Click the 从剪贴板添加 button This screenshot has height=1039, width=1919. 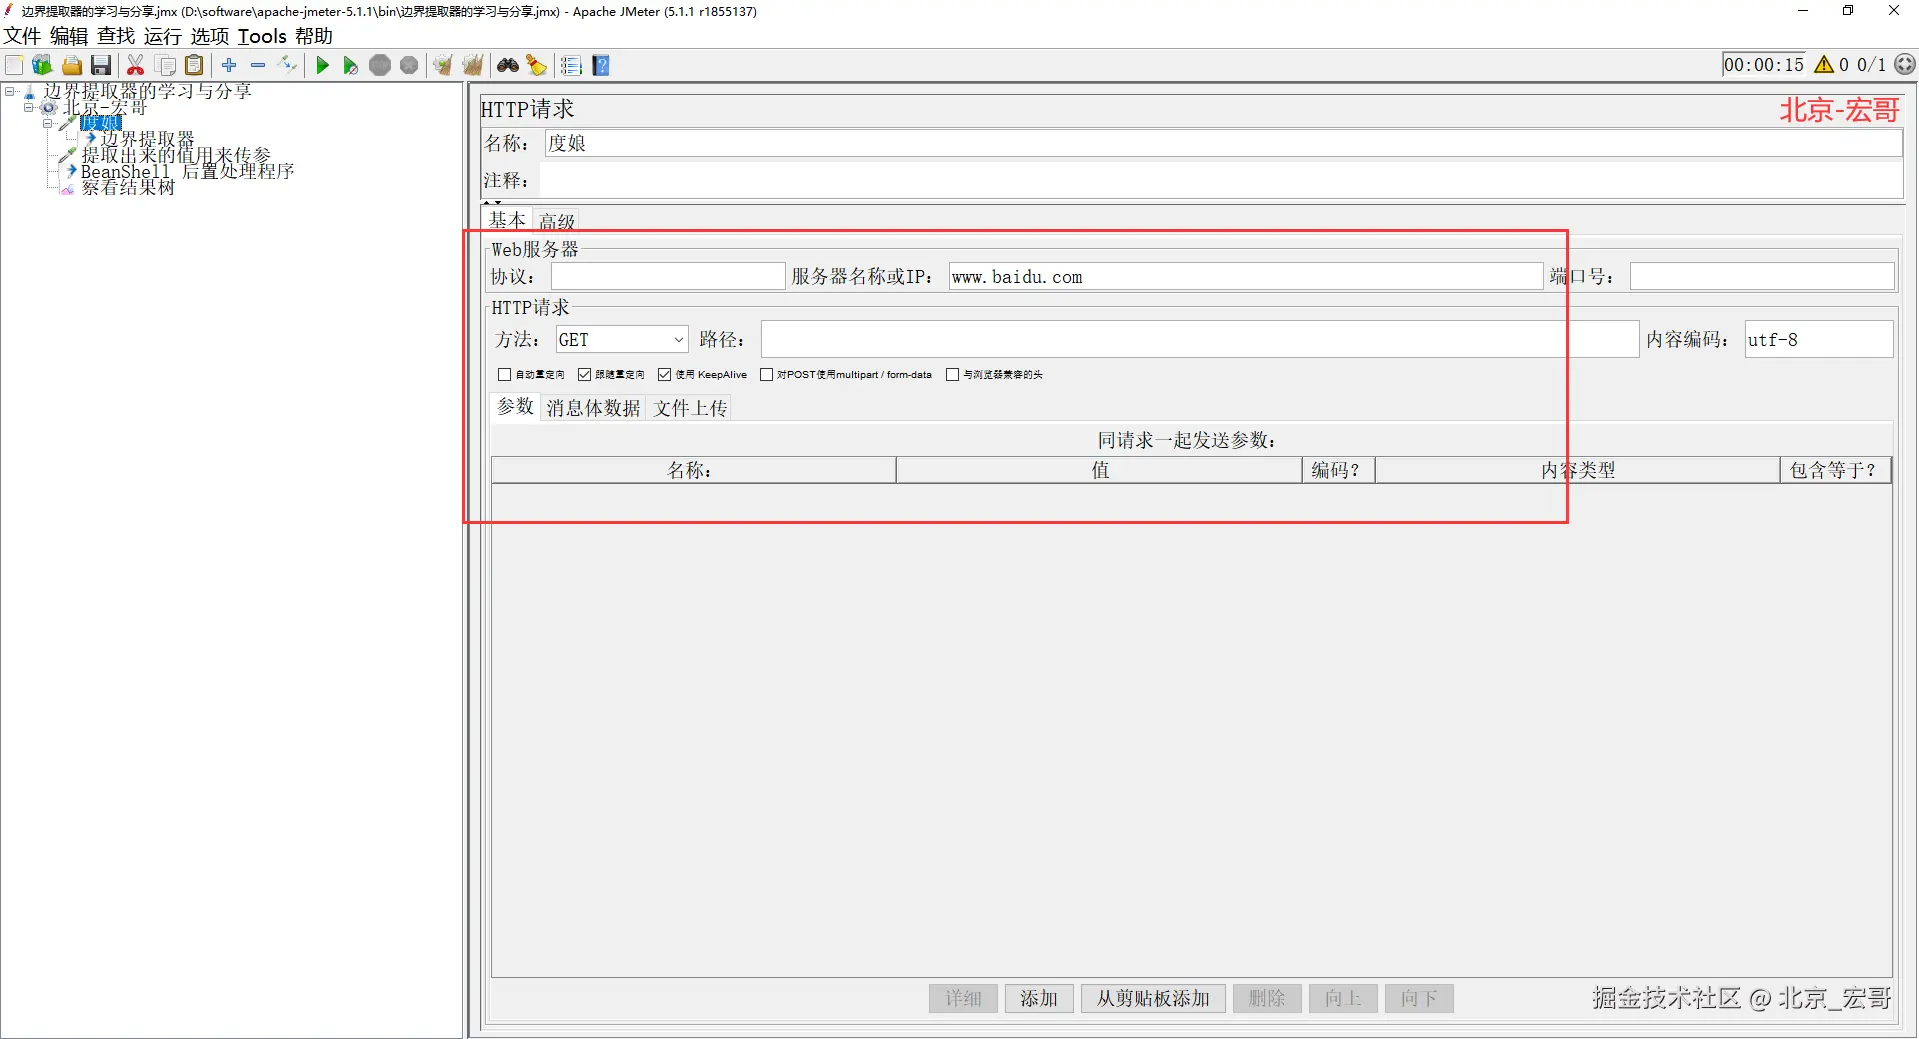(1153, 998)
